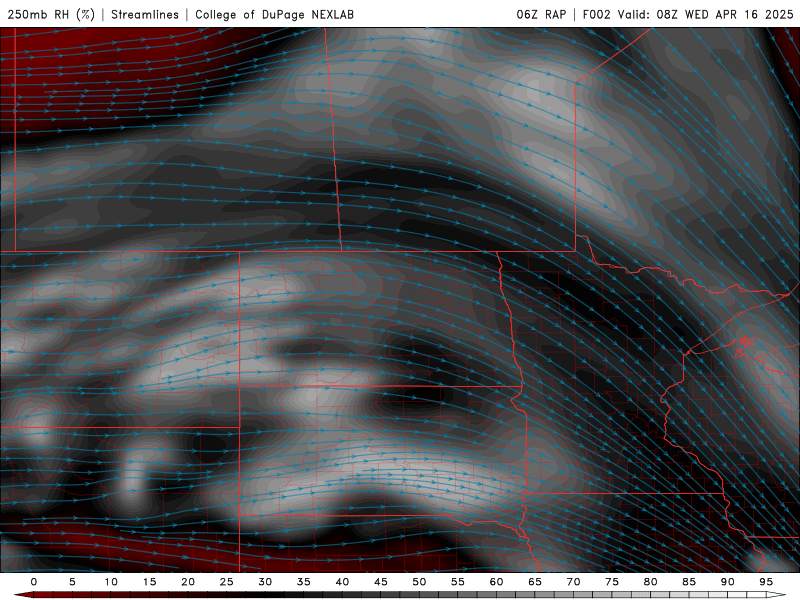Click the '60' label on the colorbar
The height and width of the screenshot is (600, 800).
pos(496,582)
